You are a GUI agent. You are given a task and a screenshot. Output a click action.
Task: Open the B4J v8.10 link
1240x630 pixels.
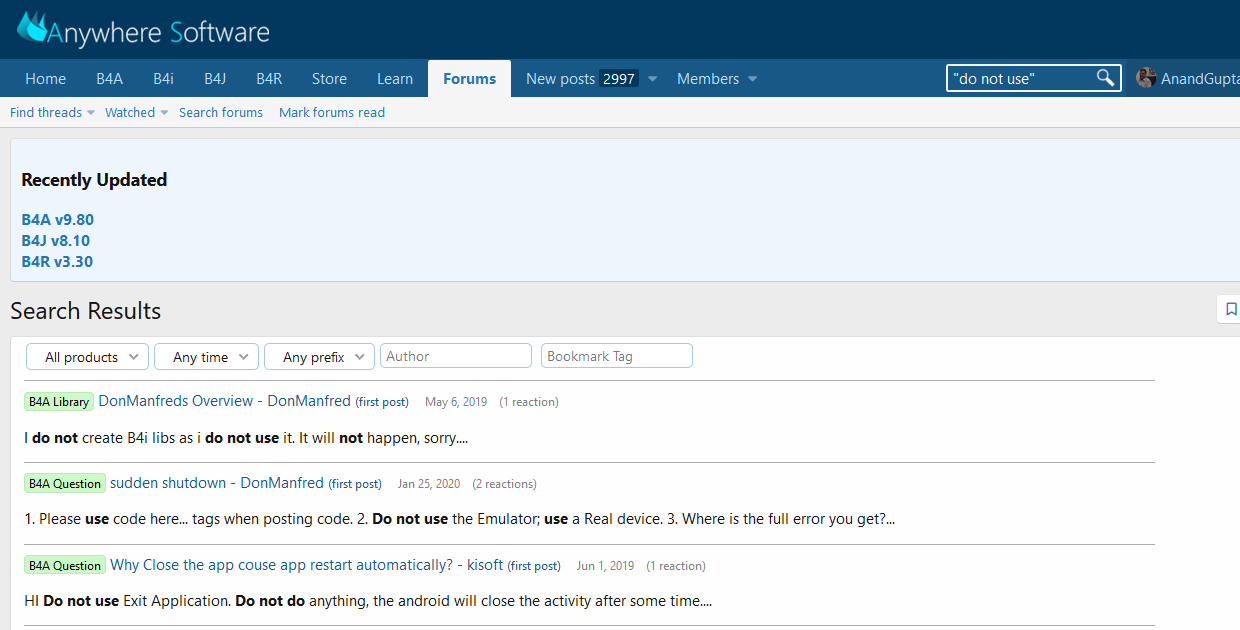(x=56, y=241)
